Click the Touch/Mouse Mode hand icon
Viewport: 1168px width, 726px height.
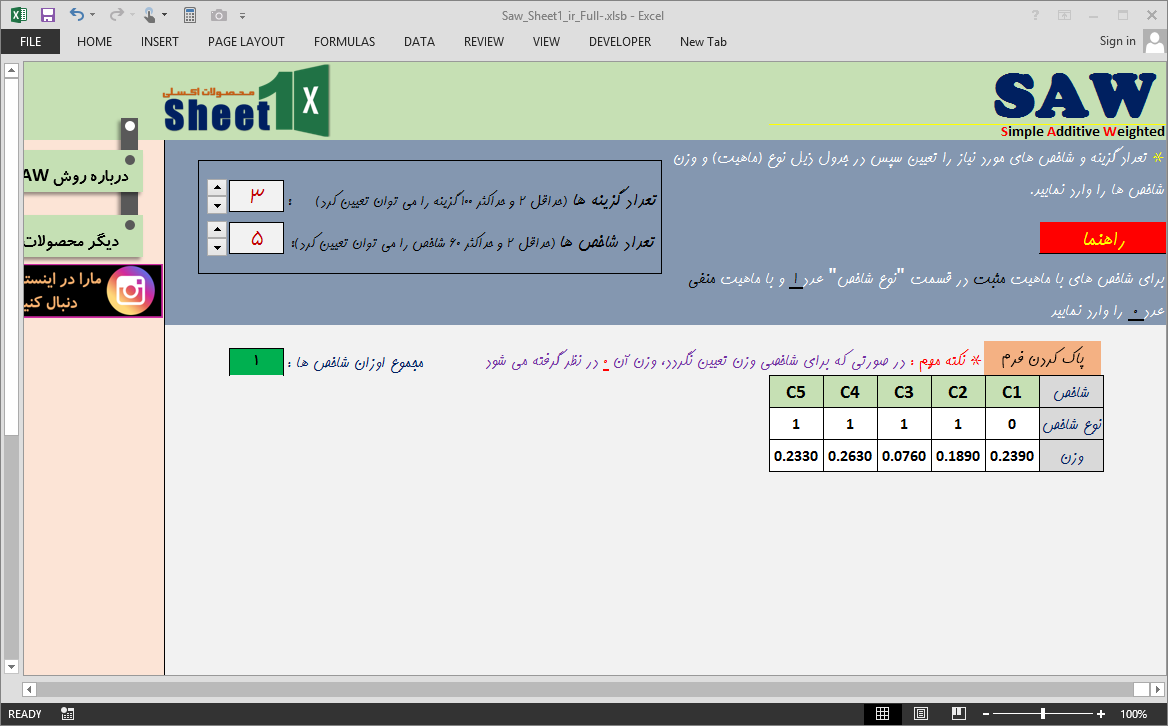point(149,15)
